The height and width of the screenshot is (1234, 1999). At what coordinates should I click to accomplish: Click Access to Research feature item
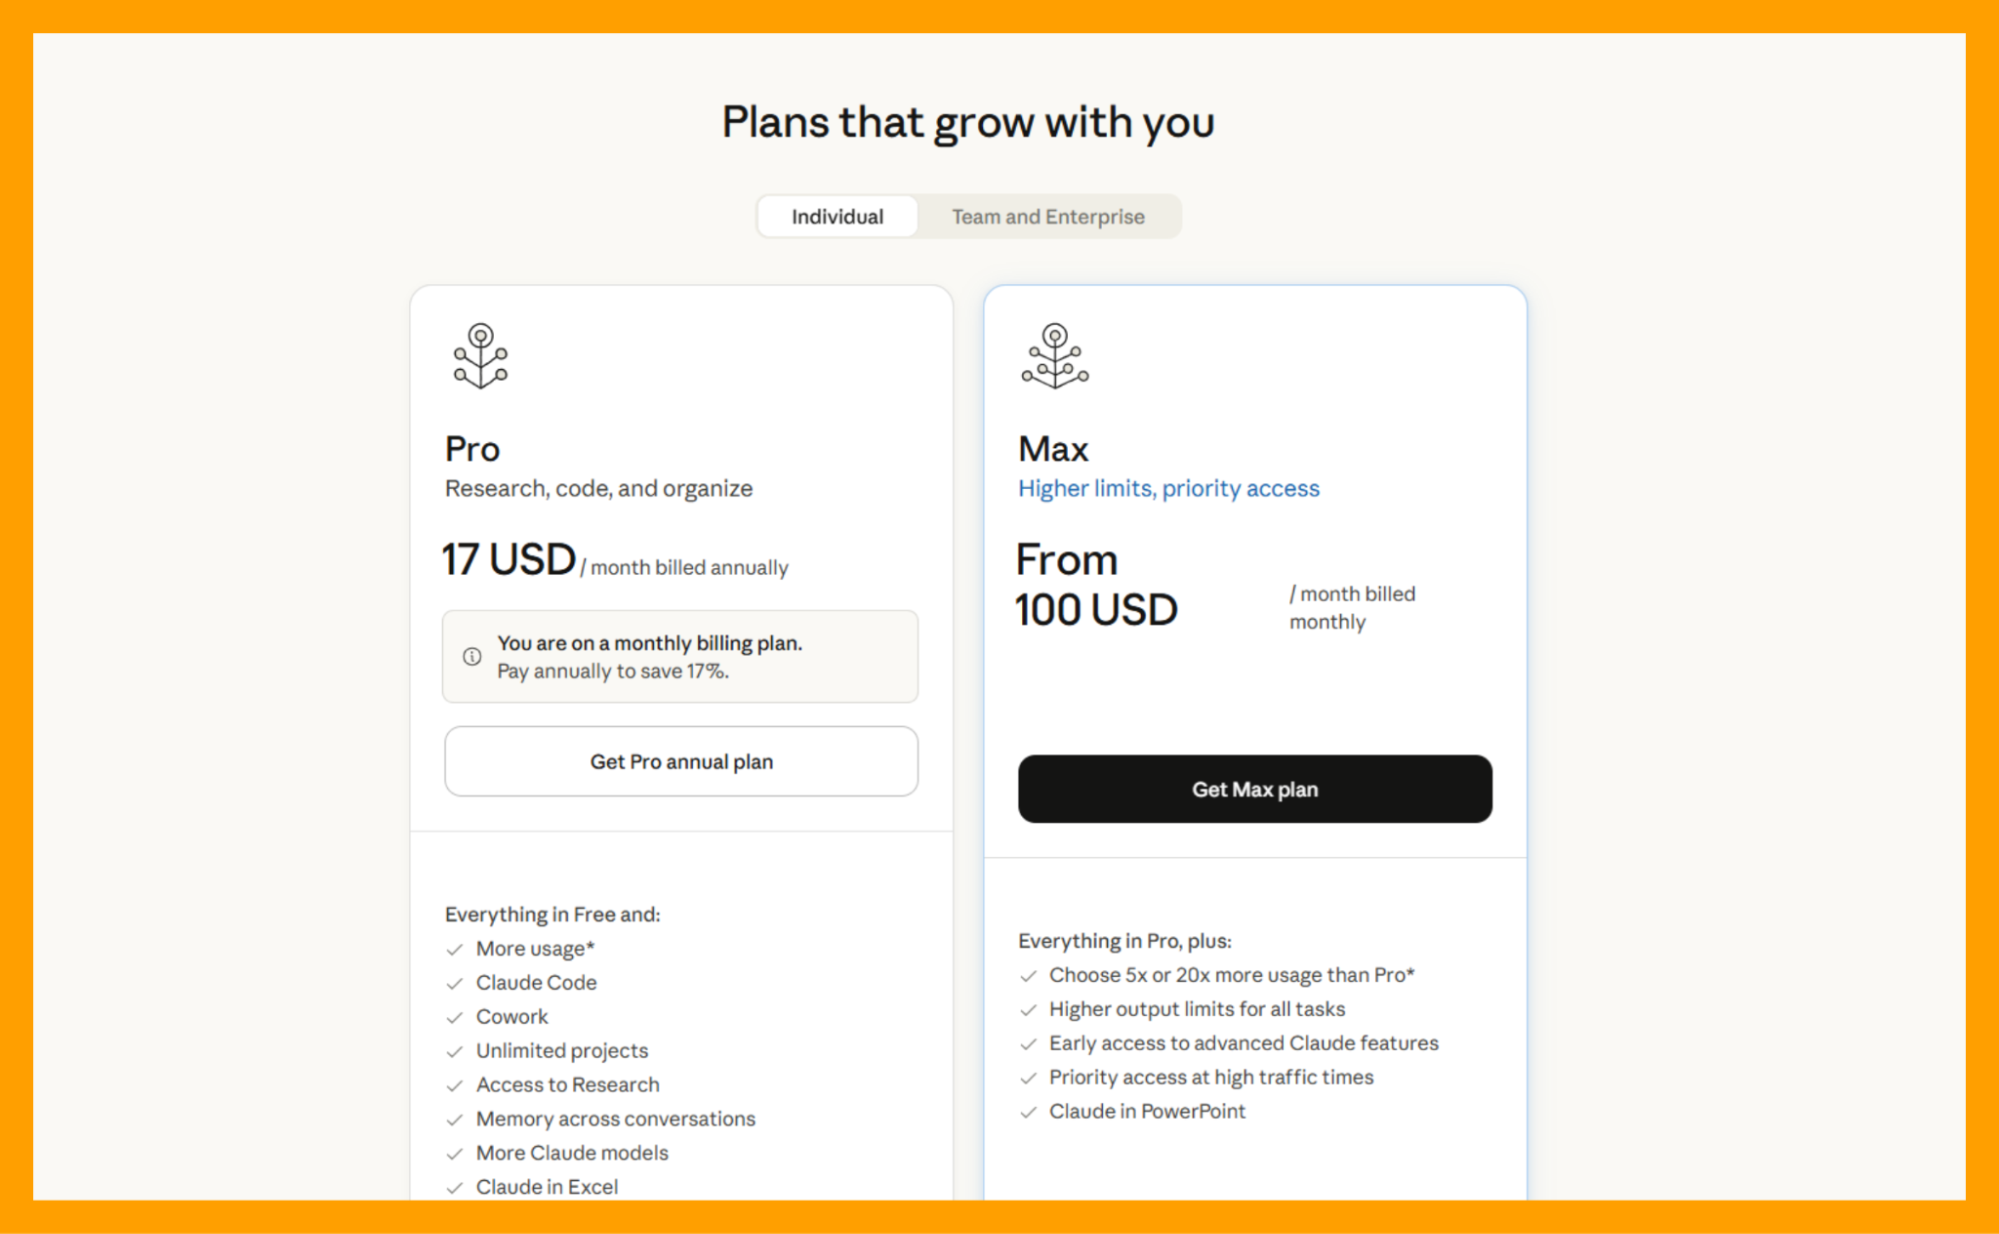567,1085
